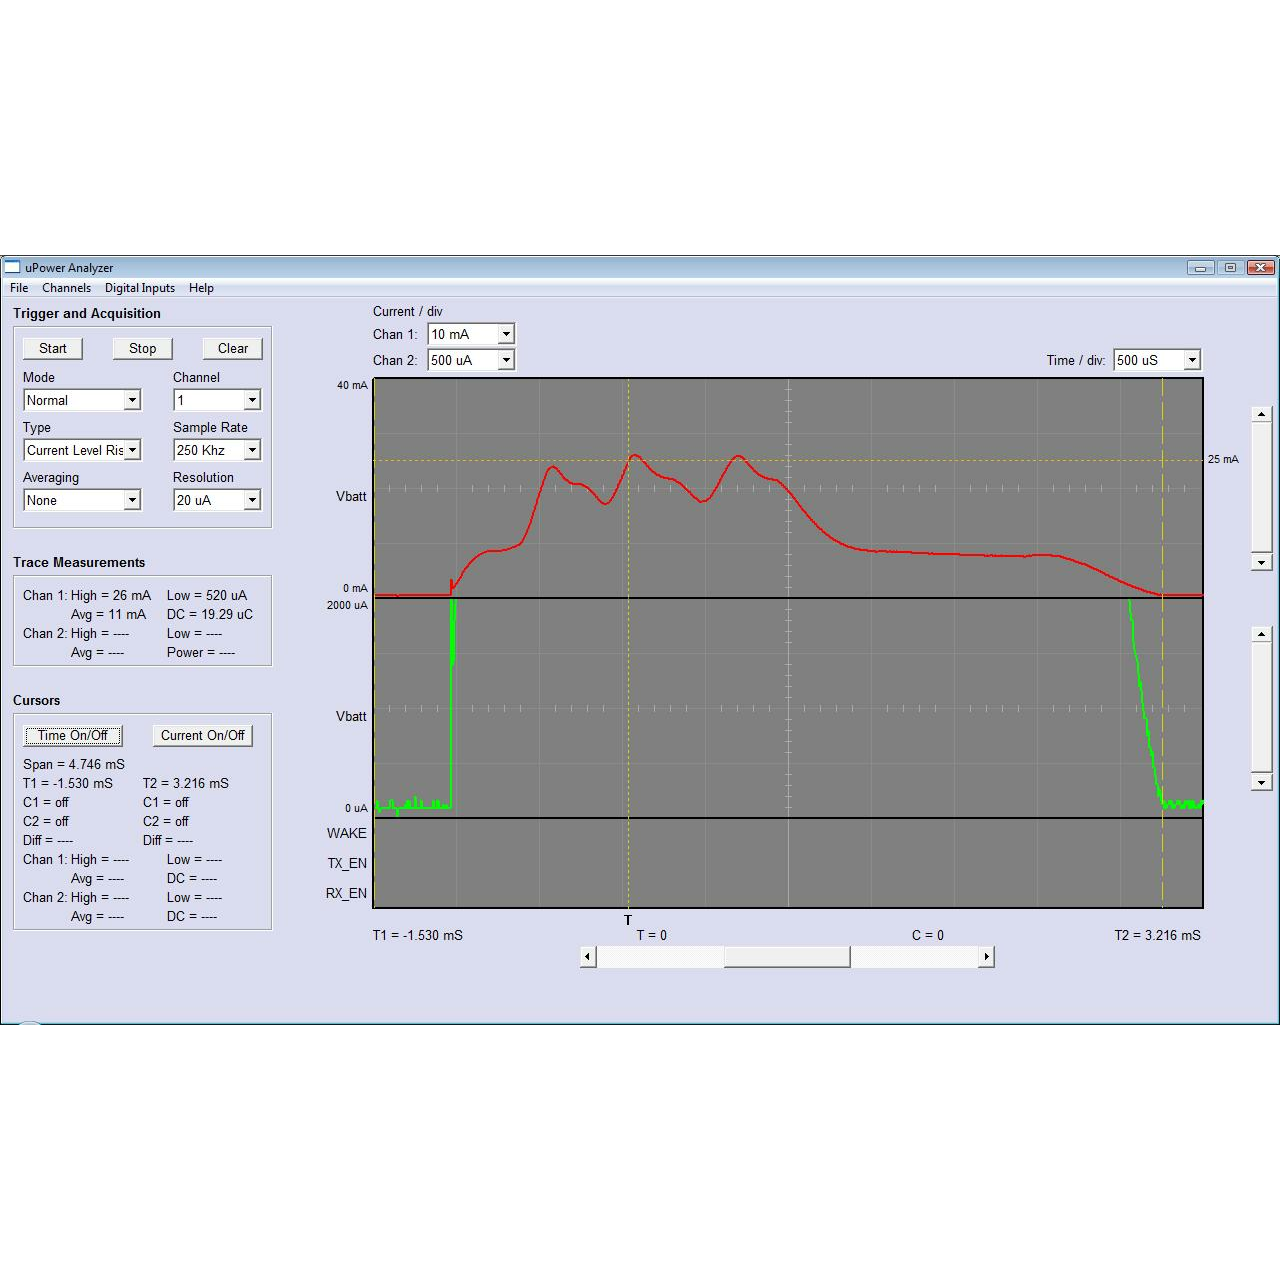This screenshot has height=1280, width=1280.
Task: Open the File menu
Action: (19, 288)
